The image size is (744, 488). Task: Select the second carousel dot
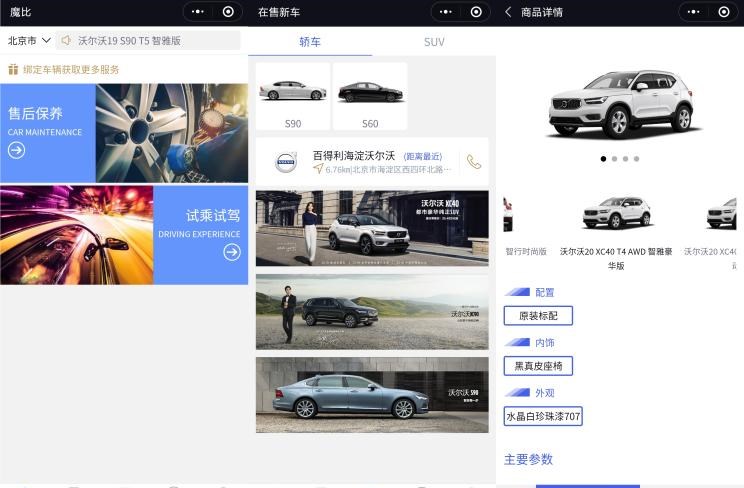pyautogui.click(x=614, y=159)
